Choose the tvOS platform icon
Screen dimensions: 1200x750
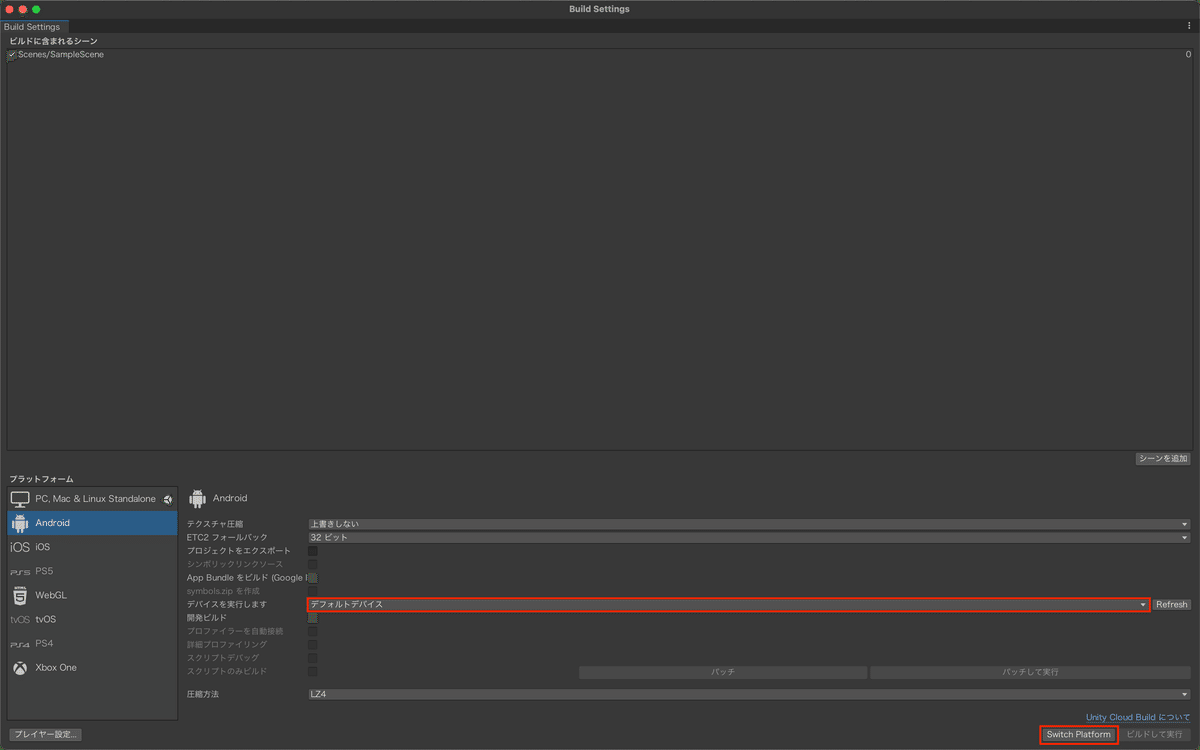point(20,619)
